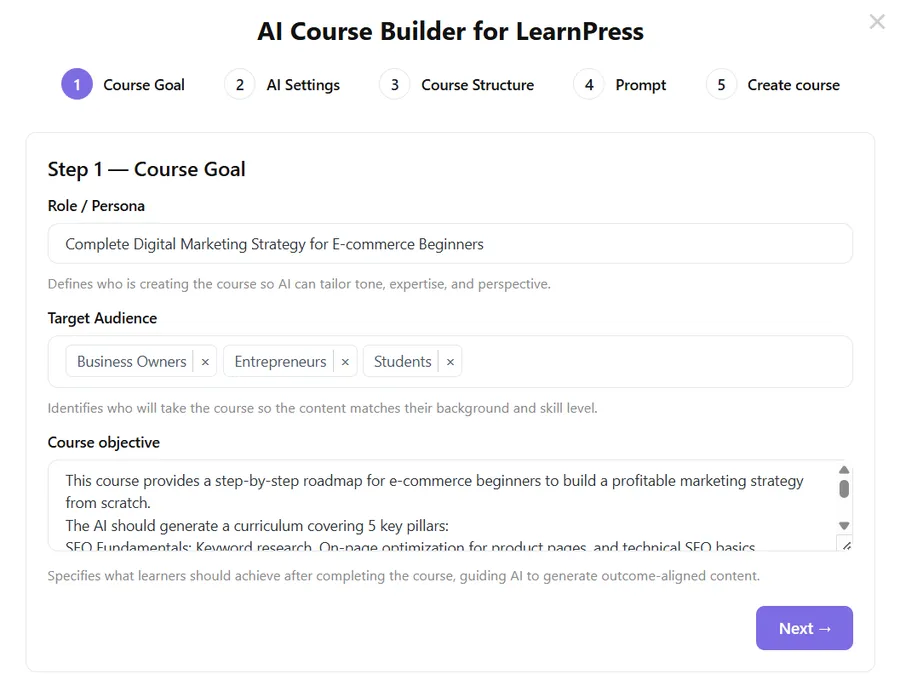
Task: Remove the Entrepreneurs audience tag
Action: (345, 361)
